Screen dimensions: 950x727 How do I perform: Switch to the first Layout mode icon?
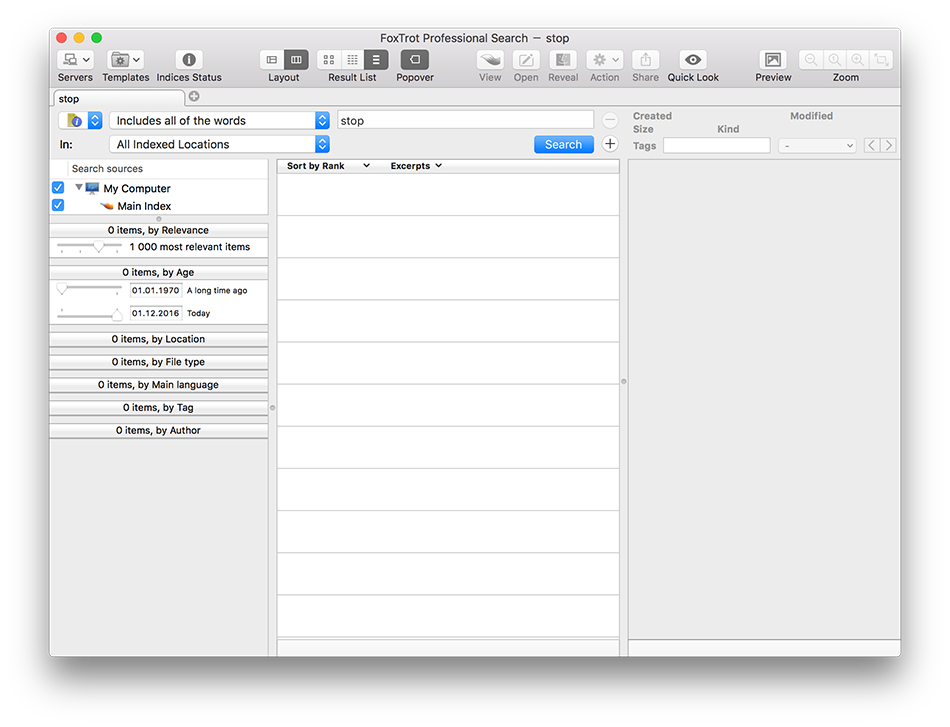pos(272,59)
